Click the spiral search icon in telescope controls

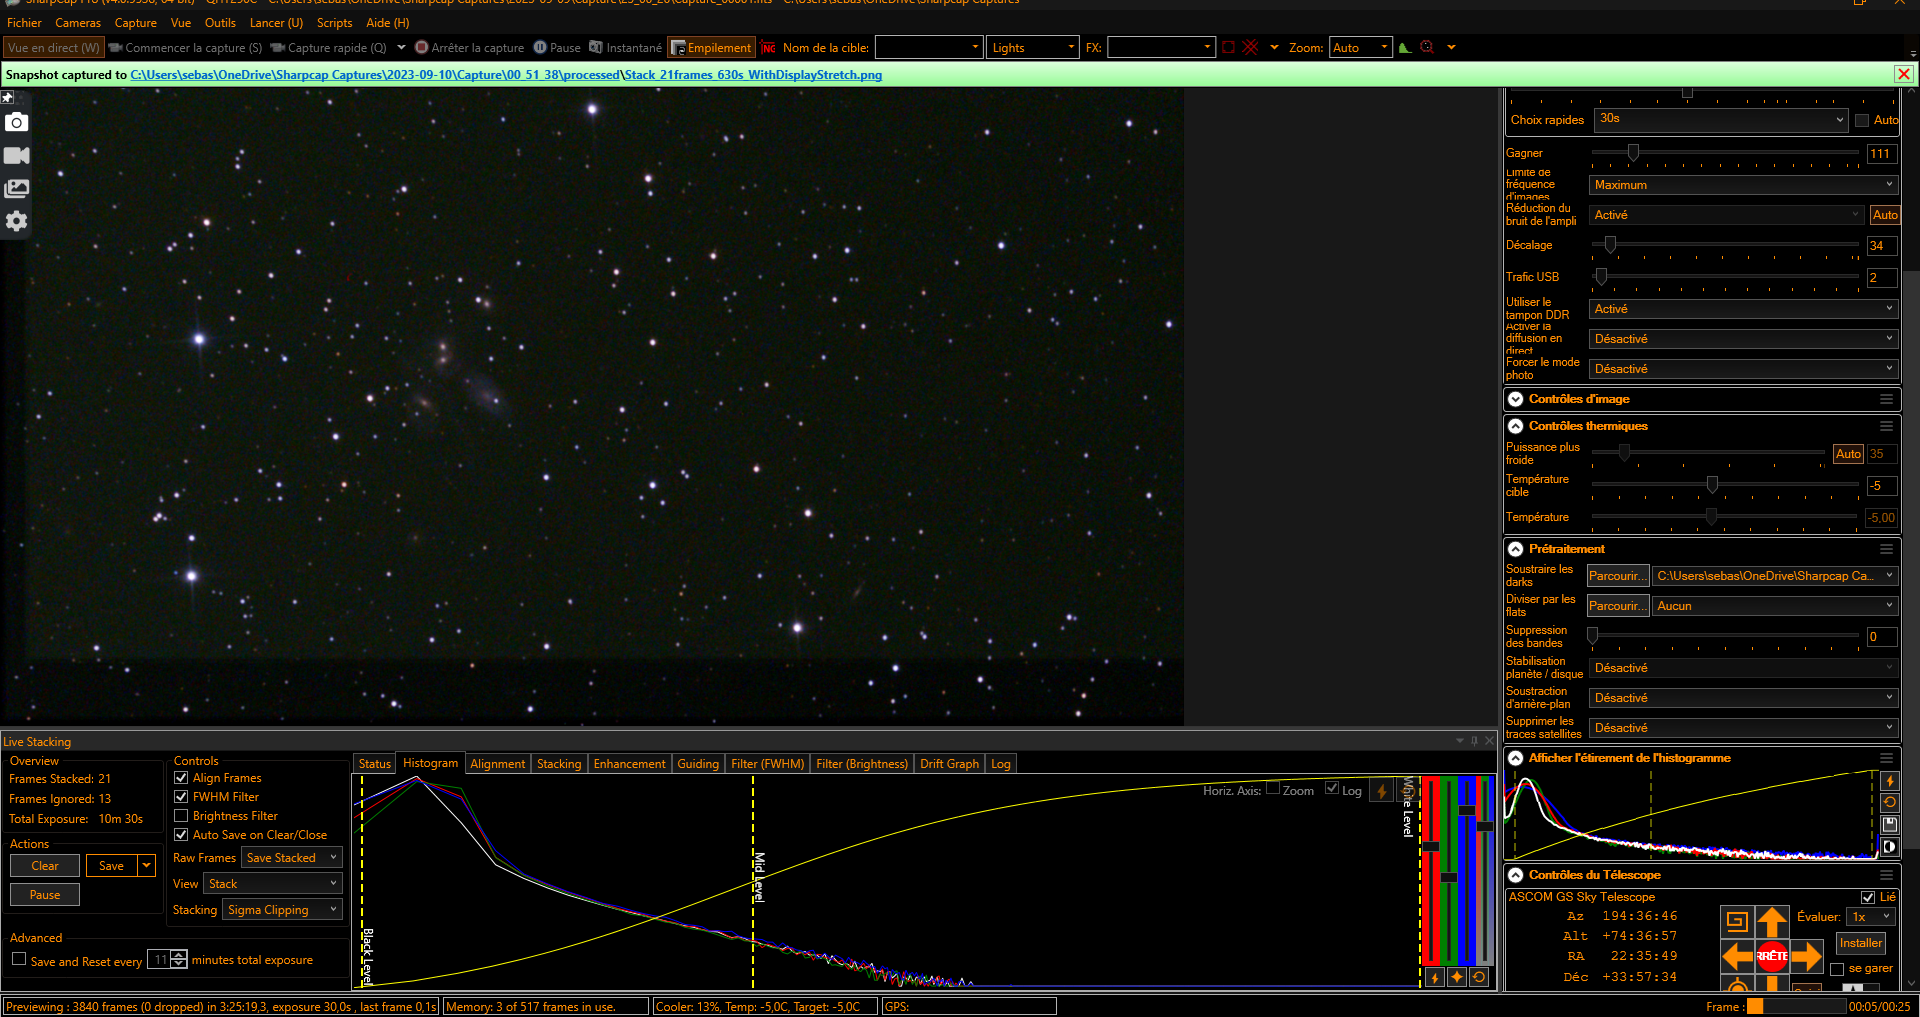tap(1737, 921)
